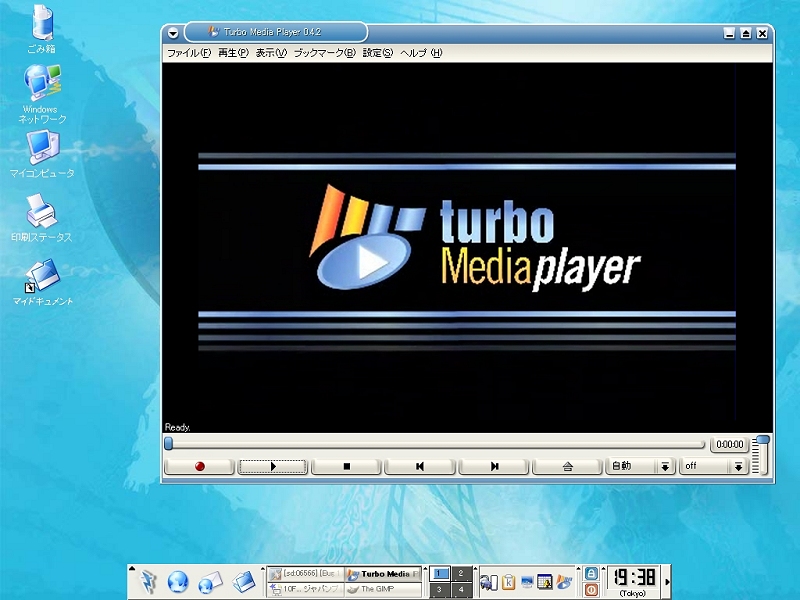
Task: Click the Ready. status text
Action: (178, 428)
